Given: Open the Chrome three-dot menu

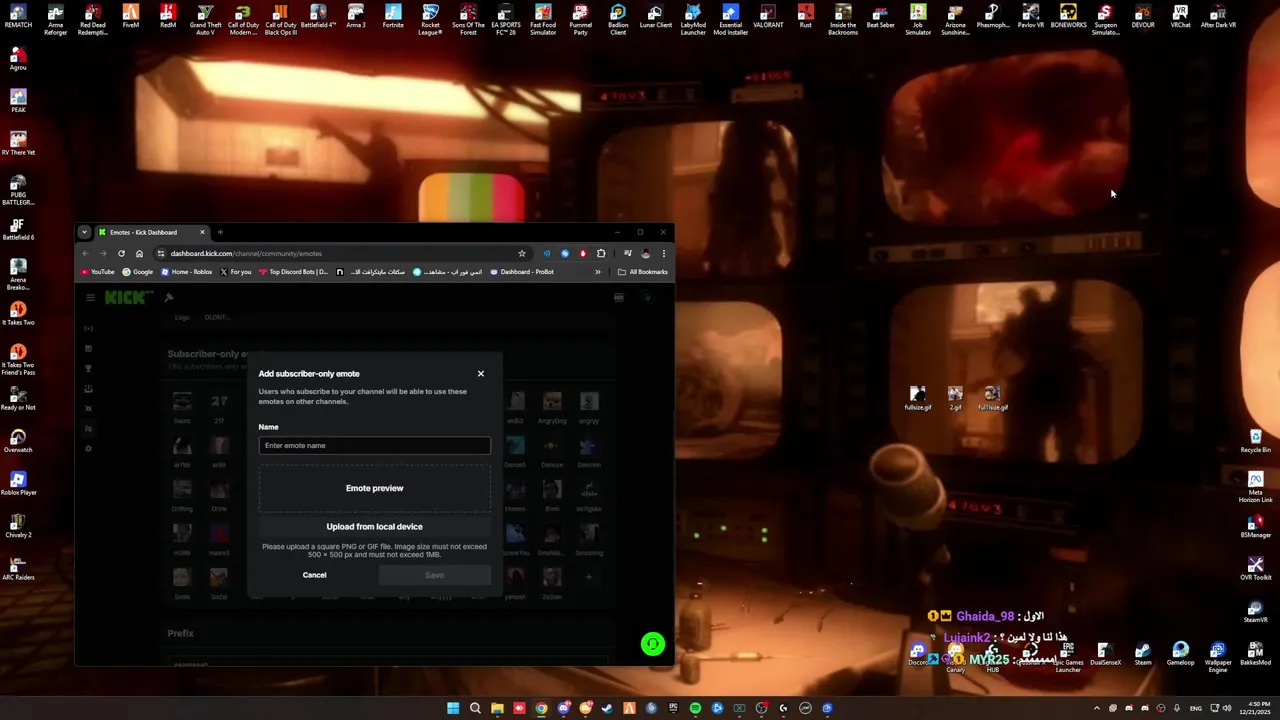Looking at the screenshot, I should (x=663, y=254).
